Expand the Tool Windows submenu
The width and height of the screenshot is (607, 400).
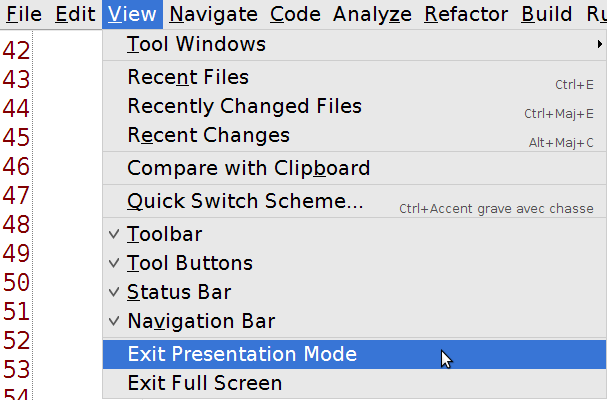click(196, 45)
